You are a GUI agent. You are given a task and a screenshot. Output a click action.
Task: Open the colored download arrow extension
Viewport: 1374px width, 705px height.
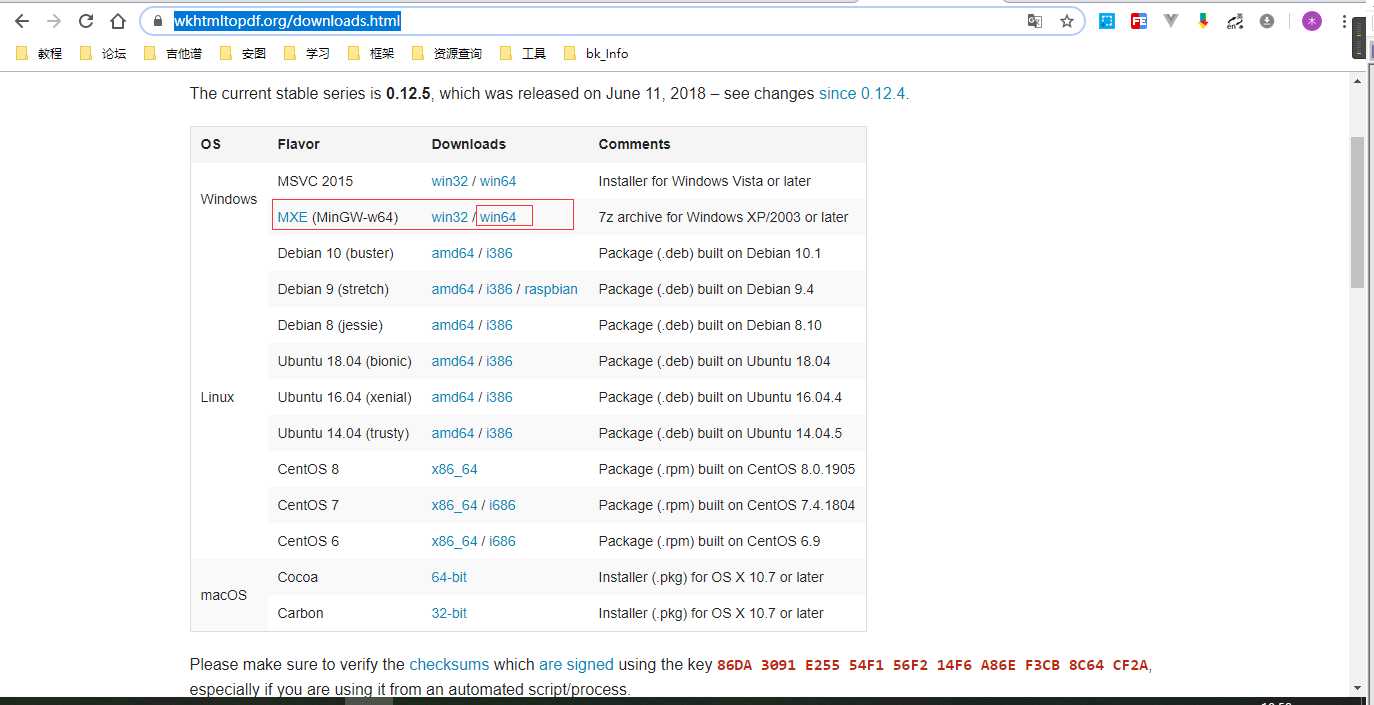[x=1203, y=21]
